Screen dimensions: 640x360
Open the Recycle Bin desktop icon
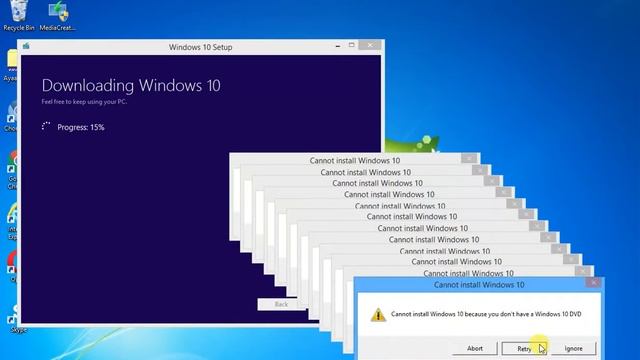point(18,16)
